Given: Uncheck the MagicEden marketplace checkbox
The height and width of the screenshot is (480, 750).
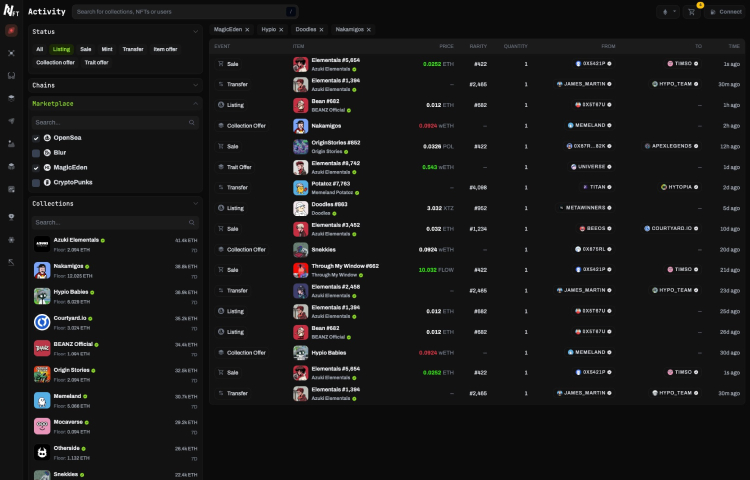Looking at the screenshot, I should coord(36,168).
